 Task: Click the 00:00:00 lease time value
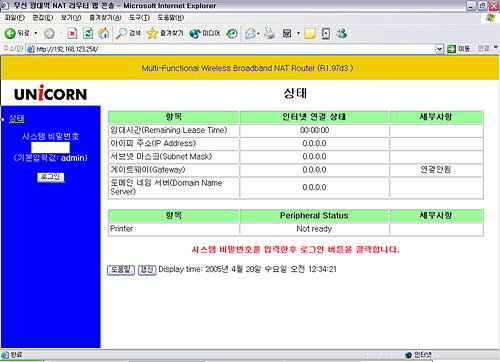click(314, 130)
